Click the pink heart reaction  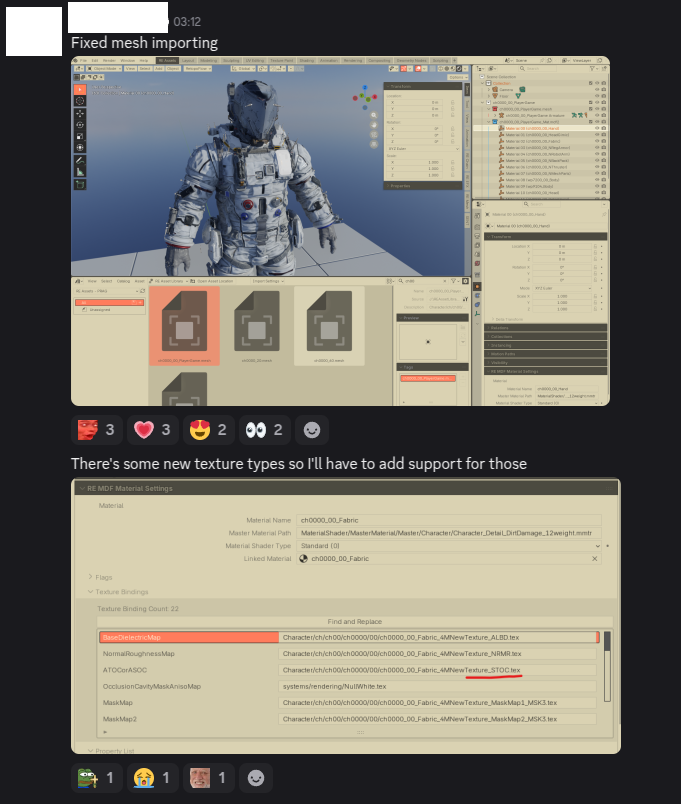click(x=153, y=430)
